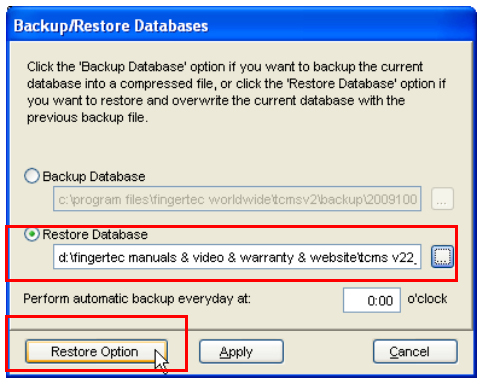Click the 'Restore Database' radio label text
Image resolution: width=482 pixels, height=385 pixels.
click(95, 235)
